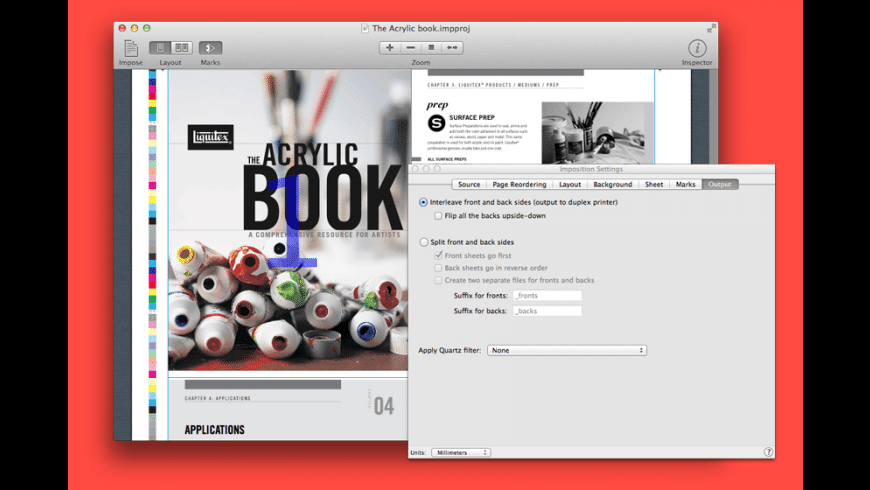Close the Imposition Settings panel

[x=415, y=169]
